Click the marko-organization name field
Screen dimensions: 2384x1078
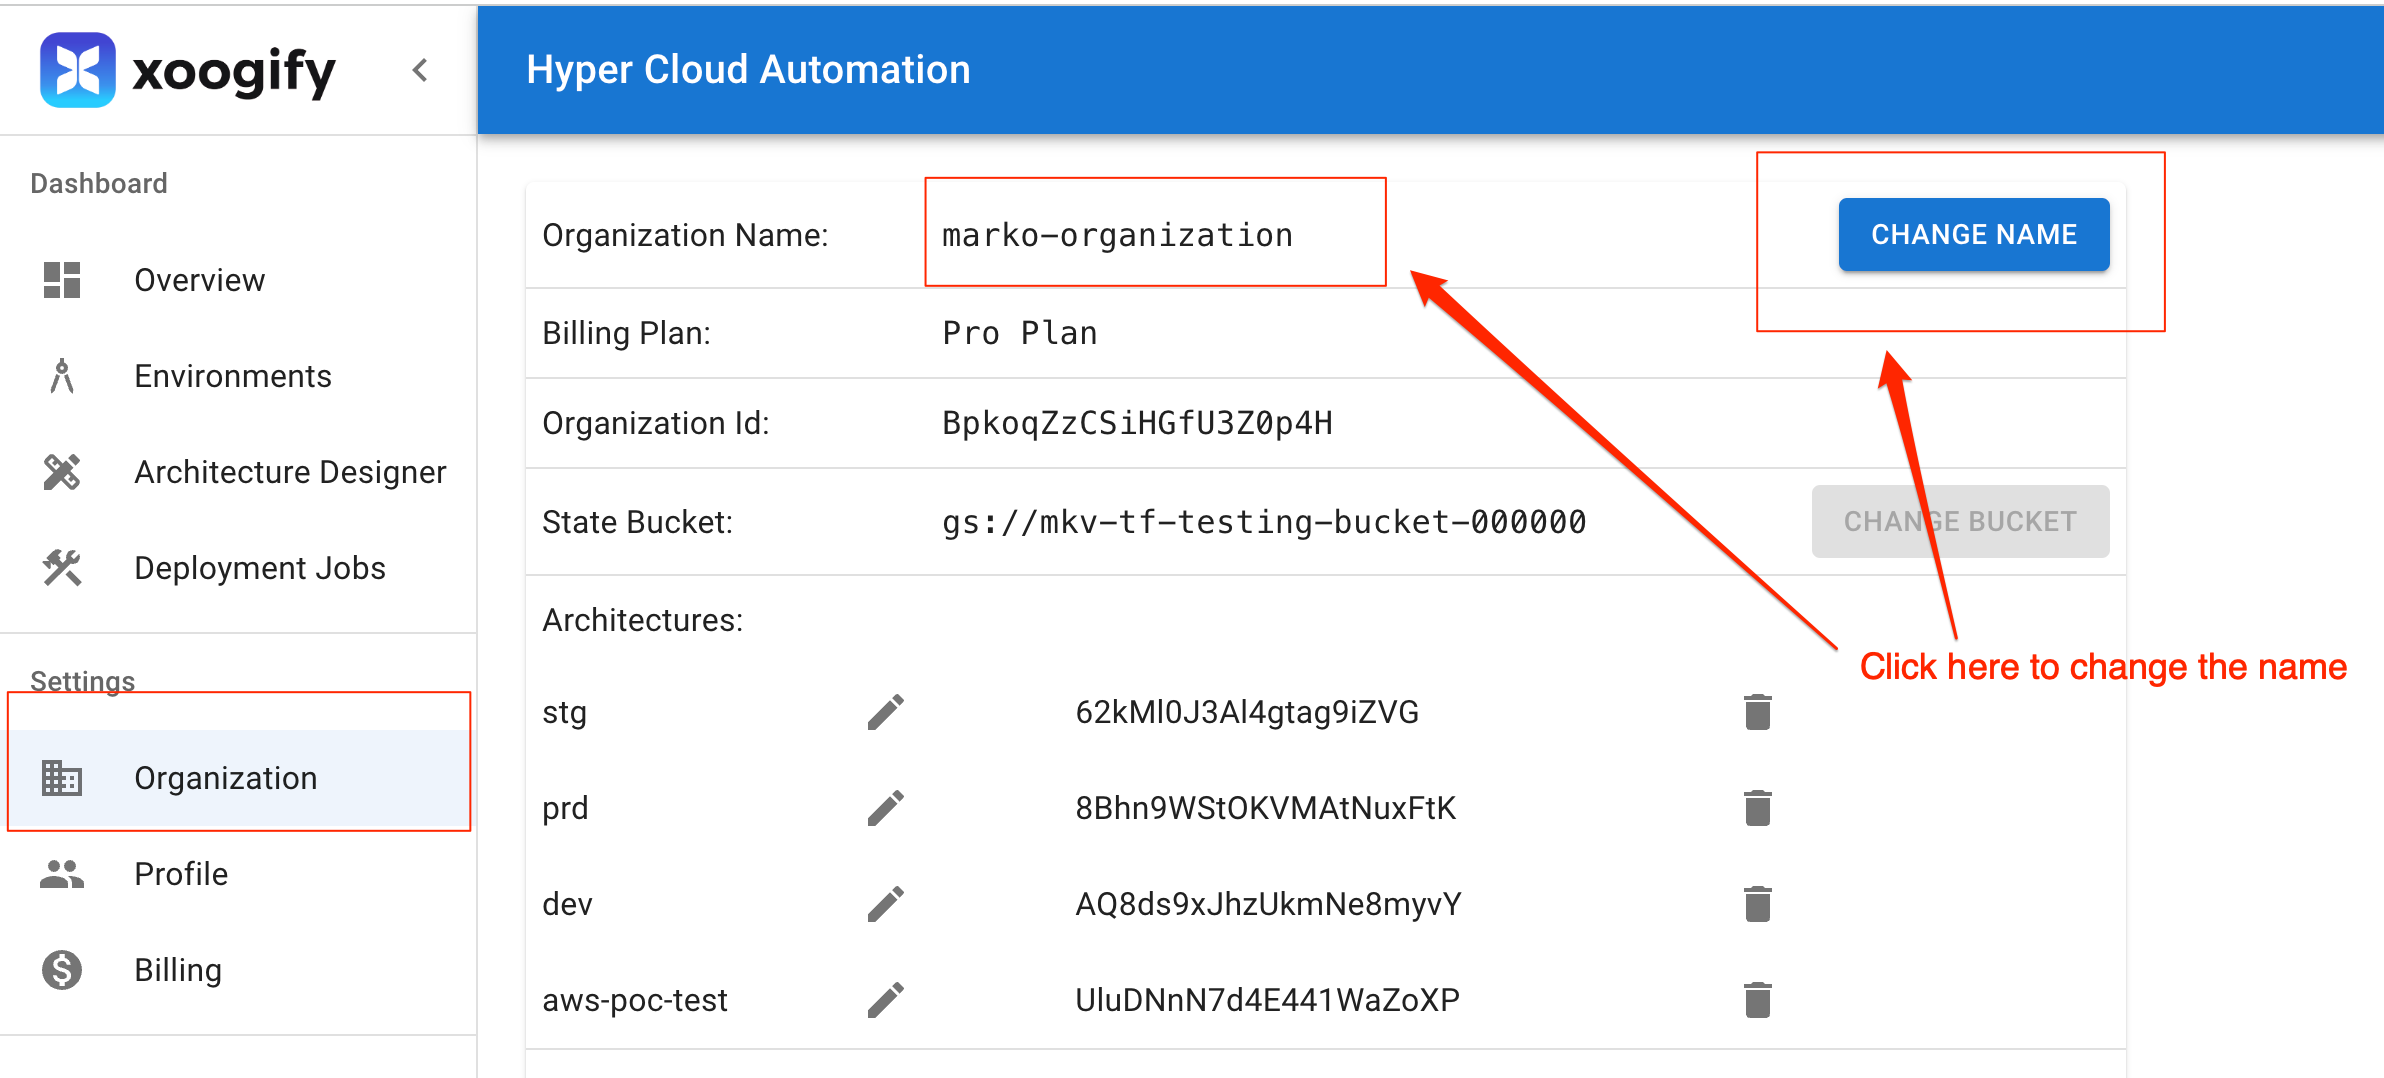pyautogui.click(x=1117, y=235)
